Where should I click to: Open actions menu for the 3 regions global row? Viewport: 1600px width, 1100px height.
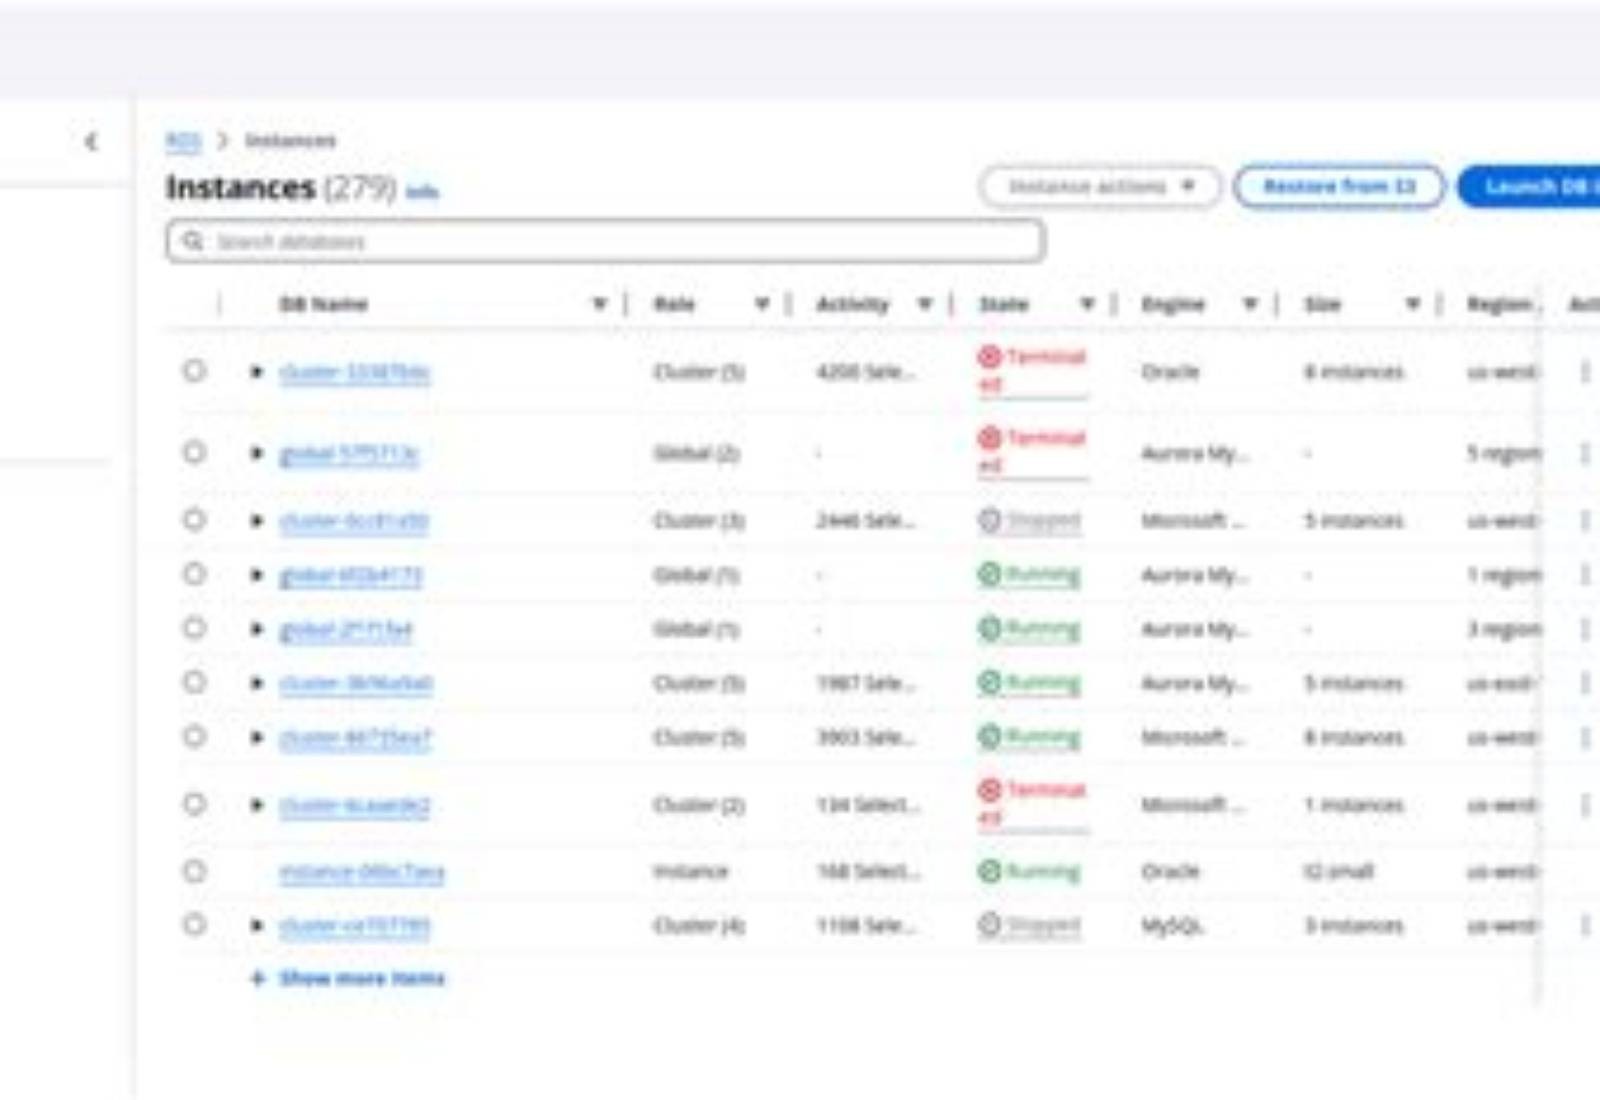click(x=1585, y=629)
